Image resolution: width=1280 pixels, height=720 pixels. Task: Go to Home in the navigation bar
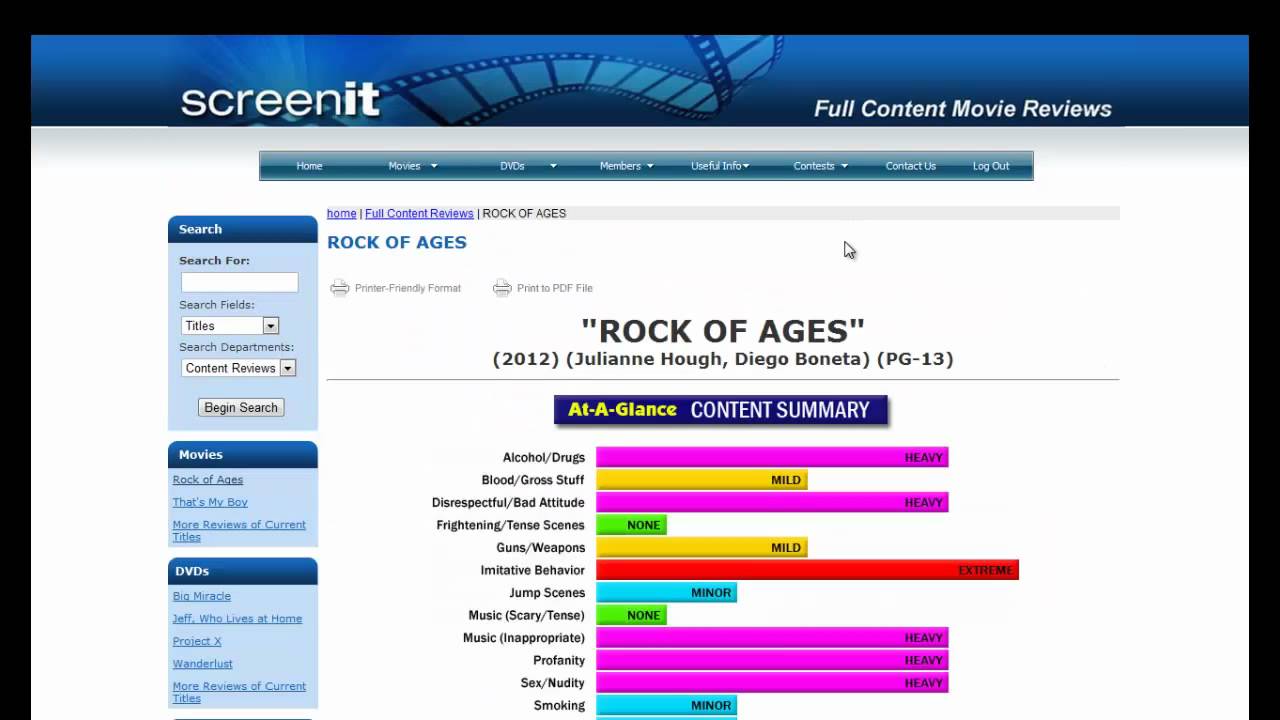click(309, 166)
